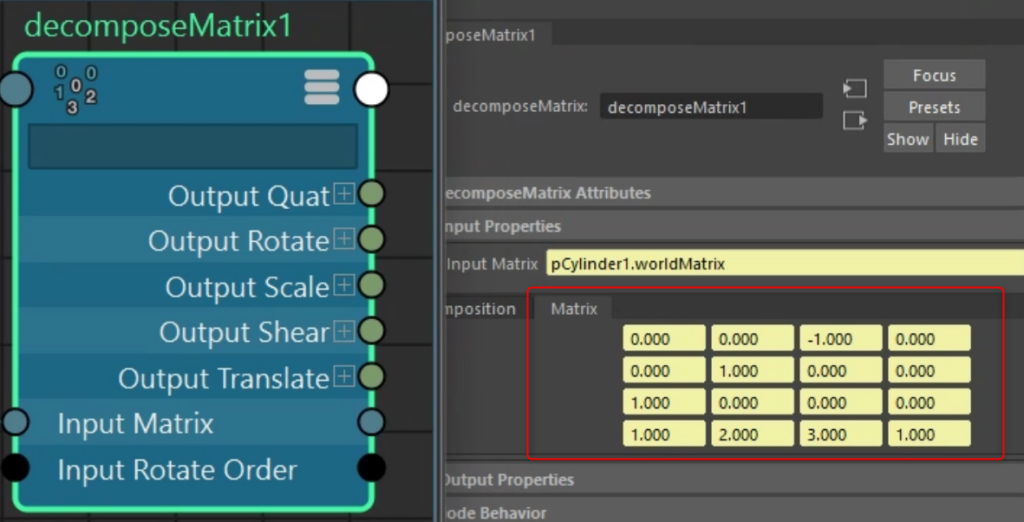Switch to the Matrix tab

pos(574,308)
